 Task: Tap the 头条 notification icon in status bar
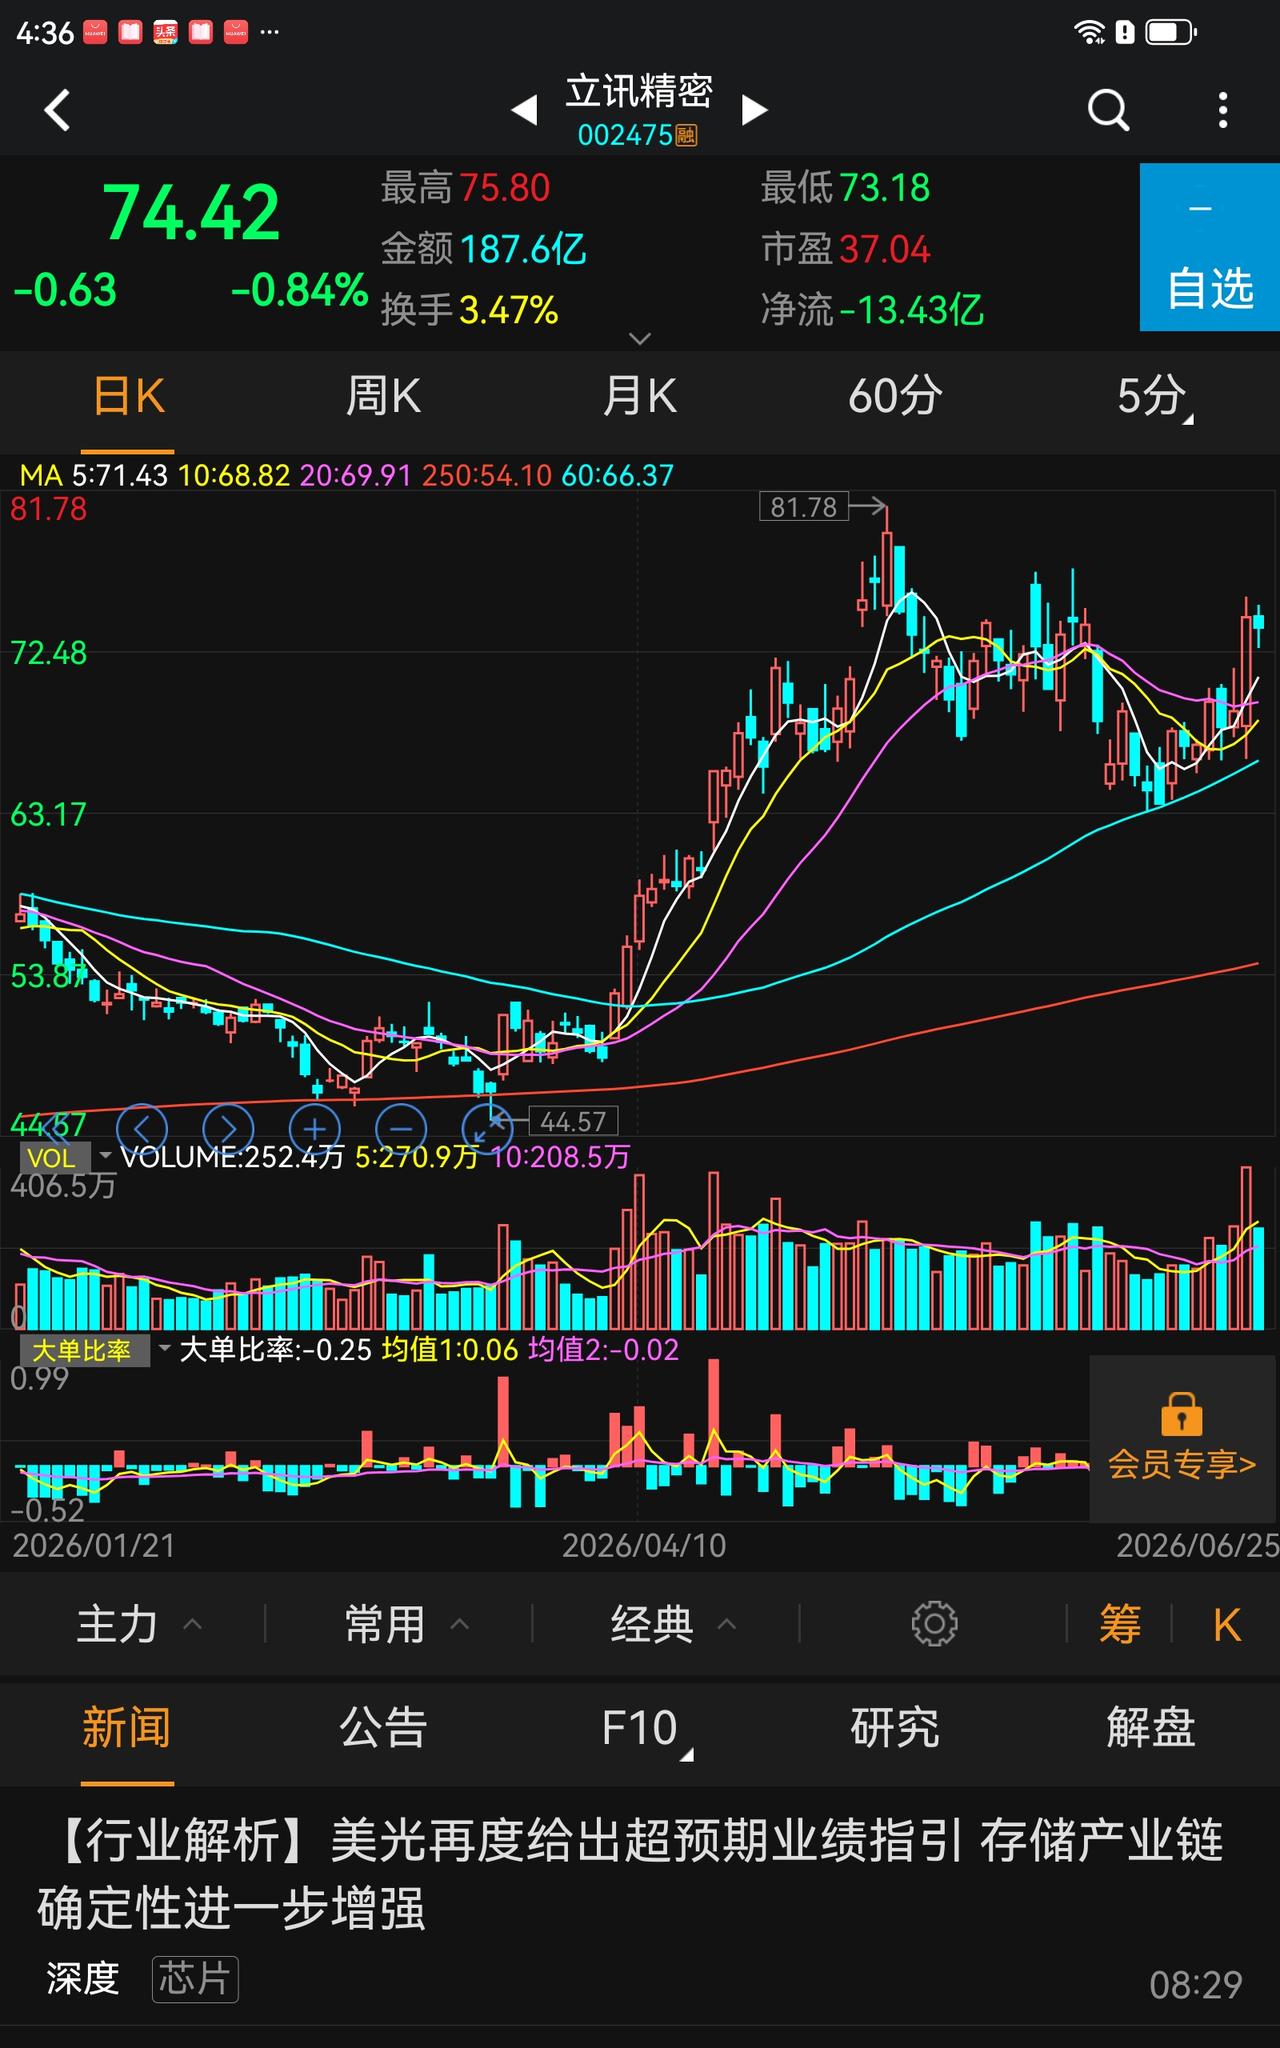click(x=165, y=32)
